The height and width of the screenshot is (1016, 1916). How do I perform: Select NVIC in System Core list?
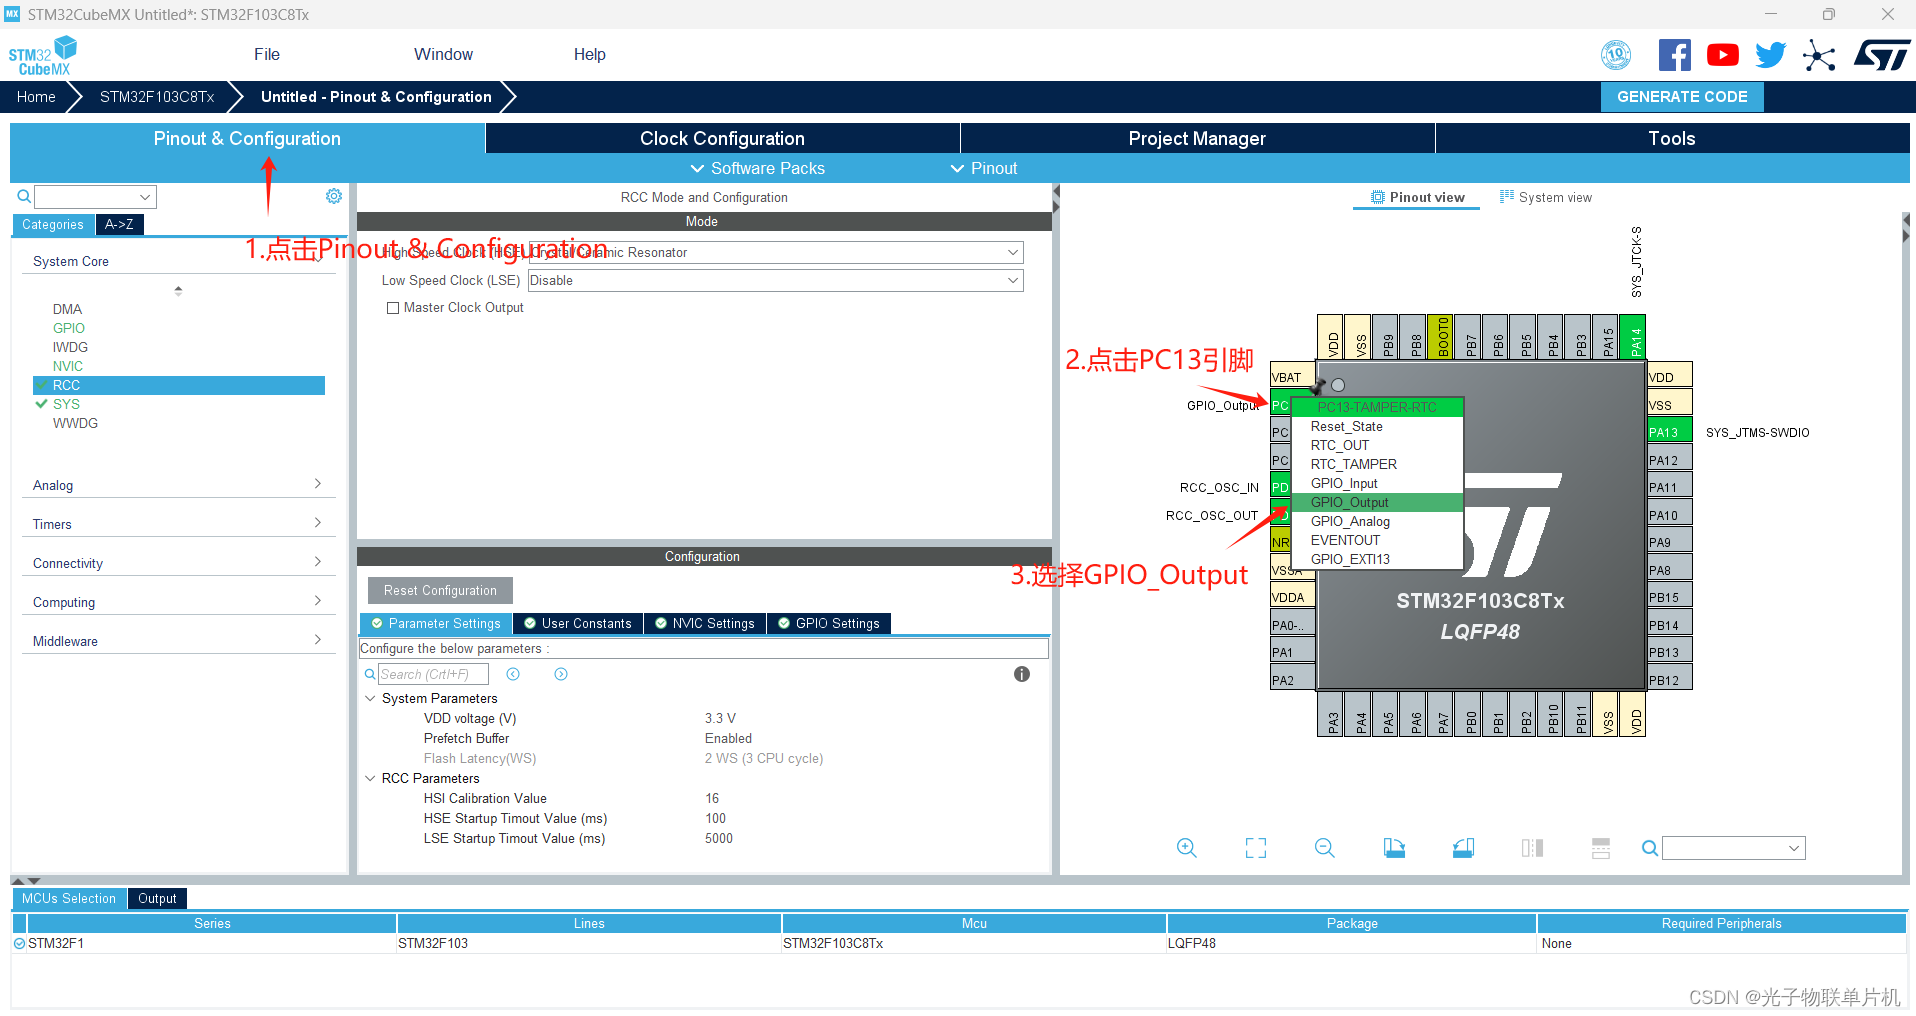click(68, 366)
